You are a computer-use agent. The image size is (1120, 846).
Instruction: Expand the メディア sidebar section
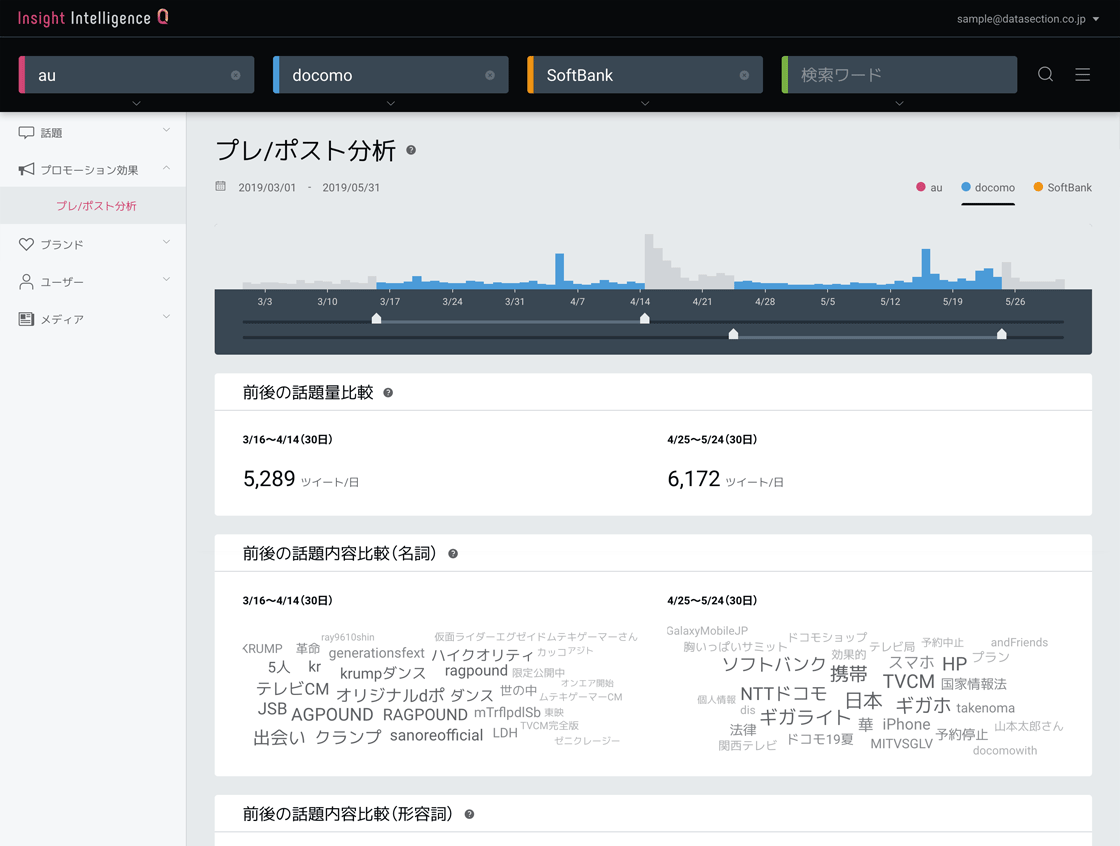(x=166, y=317)
